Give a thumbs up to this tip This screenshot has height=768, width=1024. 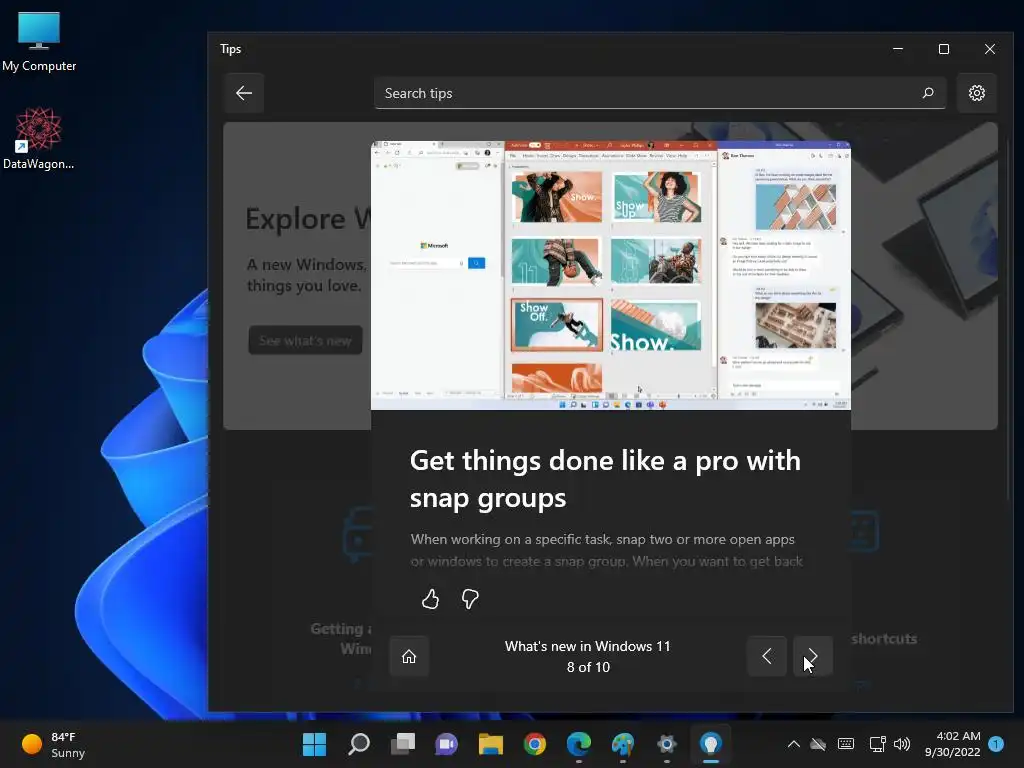pyautogui.click(x=430, y=599)
